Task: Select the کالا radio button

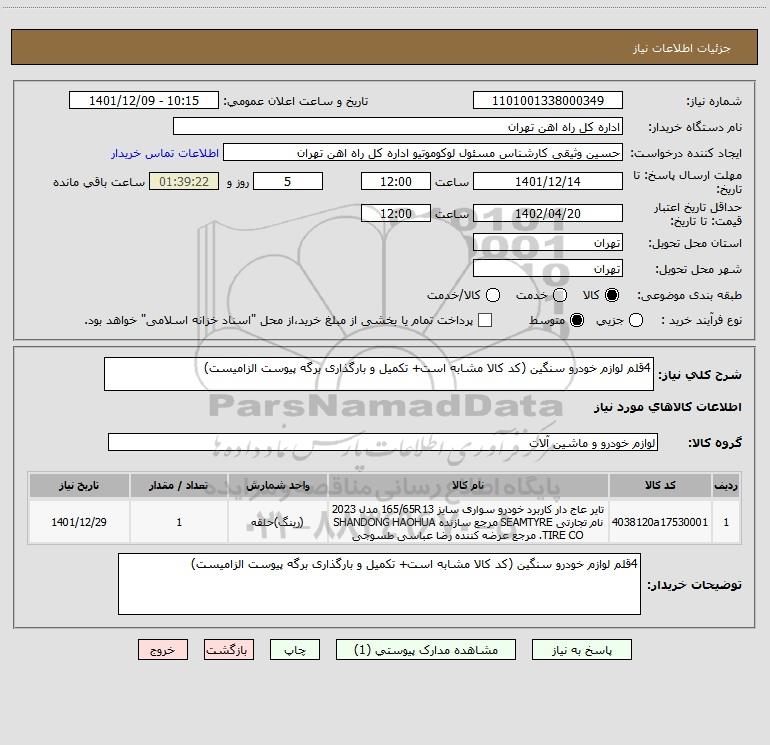Action: pyautogui.click(x=612, y=295)
